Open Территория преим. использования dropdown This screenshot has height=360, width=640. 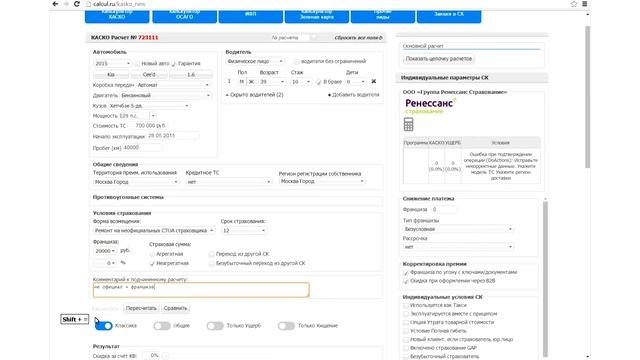(136, 182)
